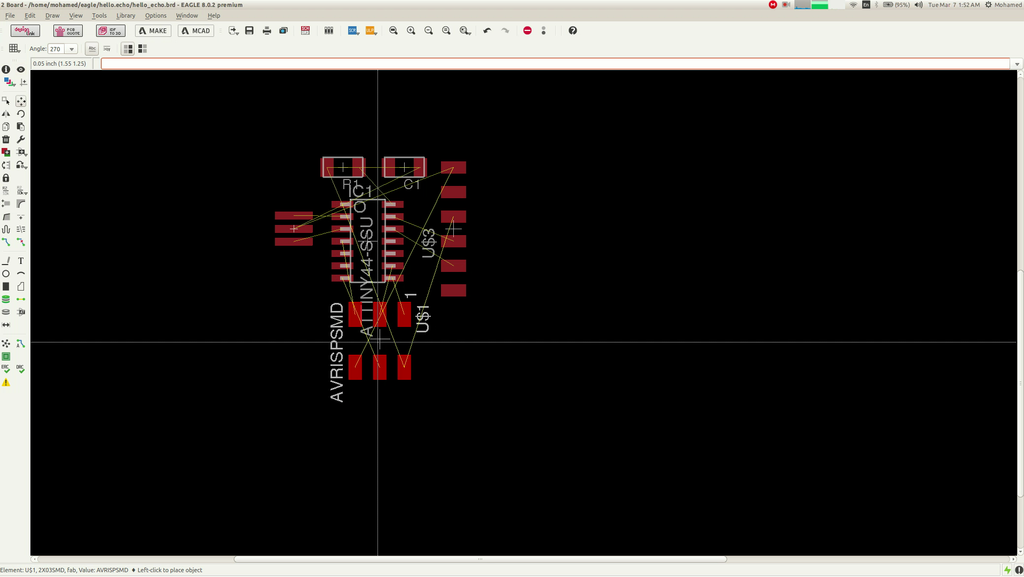Select the Copy tool

[x=6, y=127]
